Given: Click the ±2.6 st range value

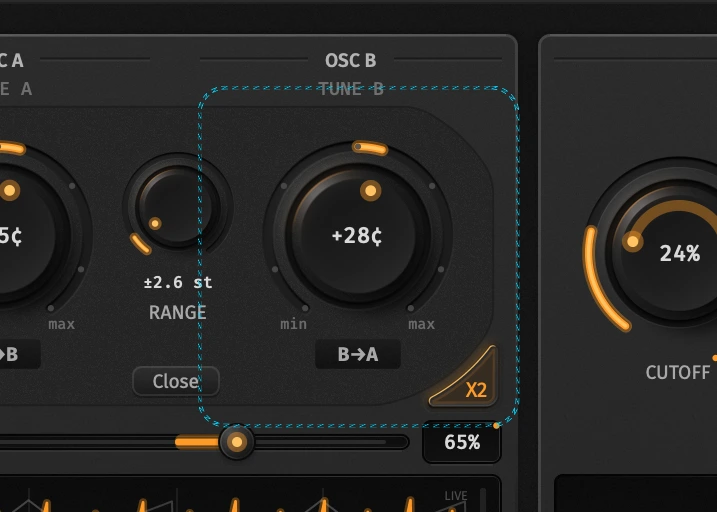Looking at the screenshot, I should click(x=178, y=283).
